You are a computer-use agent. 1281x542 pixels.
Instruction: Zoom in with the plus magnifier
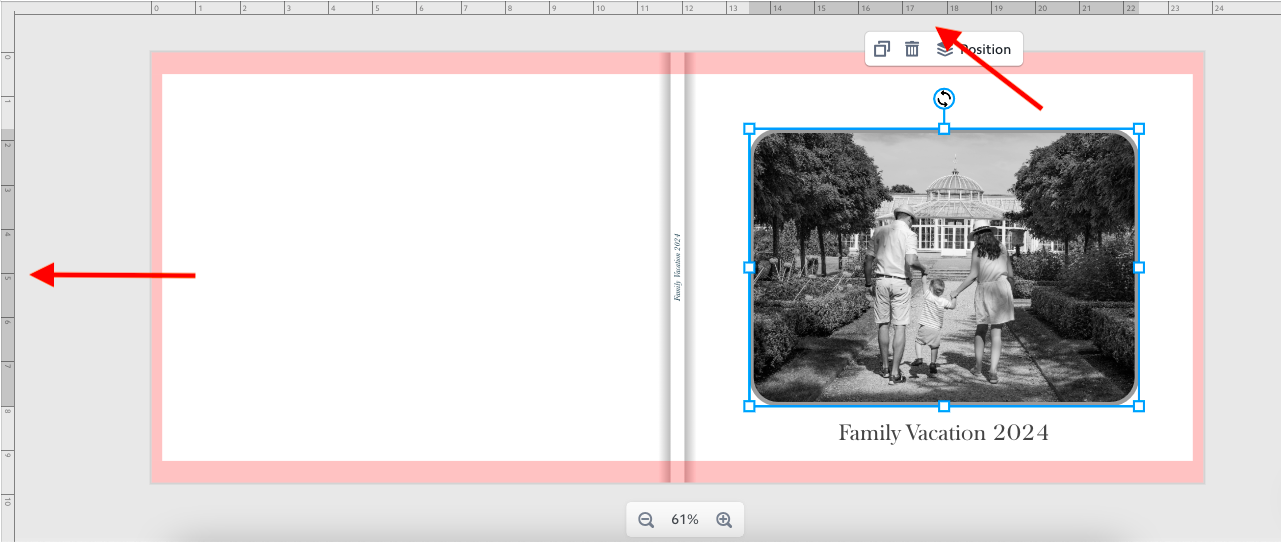[x=724, y=520]
